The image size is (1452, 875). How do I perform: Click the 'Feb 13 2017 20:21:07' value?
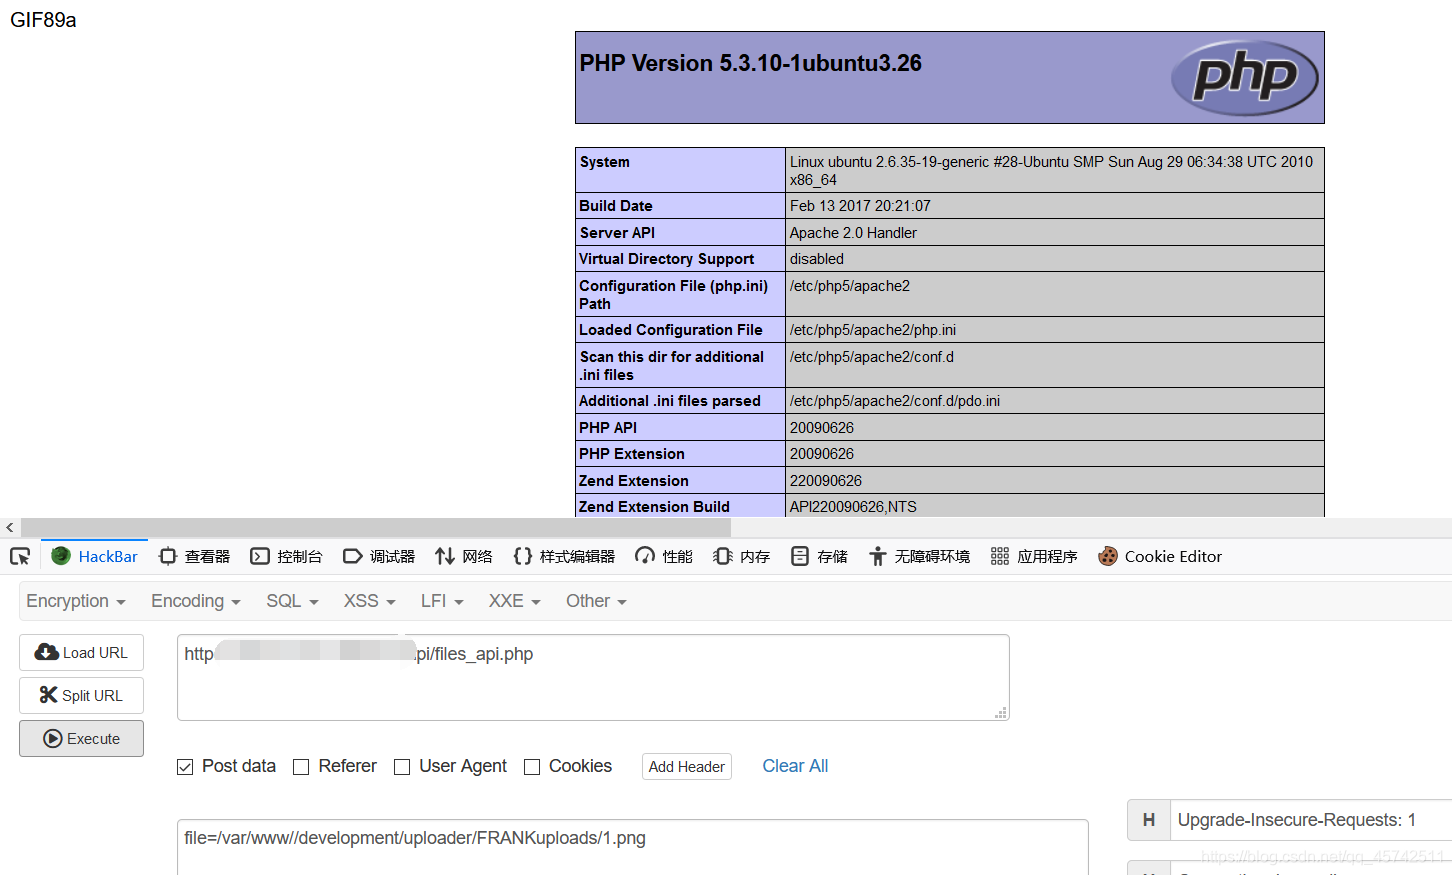click(x=860, y=206)
